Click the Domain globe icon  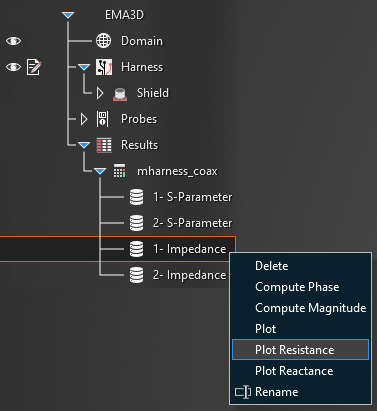[x=104, y=41]
